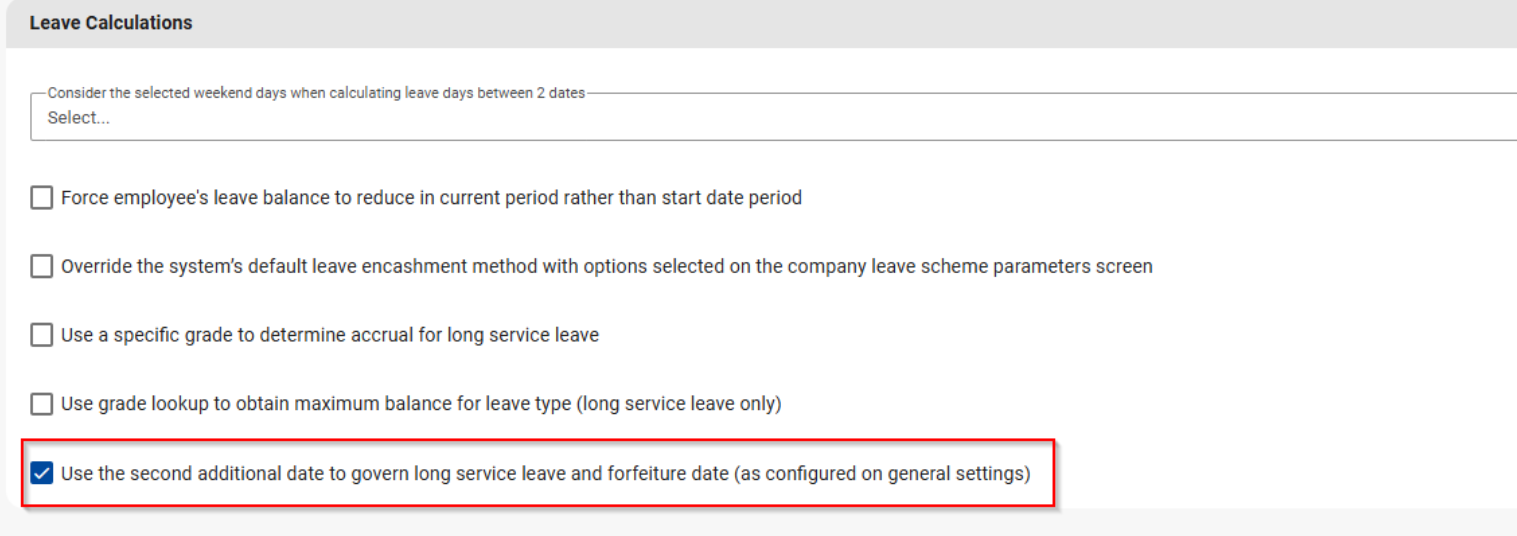This screenshot has height=536, width=1517.
Task: Click 'Use a specific grade to determine accrual' label
Action: click(x=250, y=336)
